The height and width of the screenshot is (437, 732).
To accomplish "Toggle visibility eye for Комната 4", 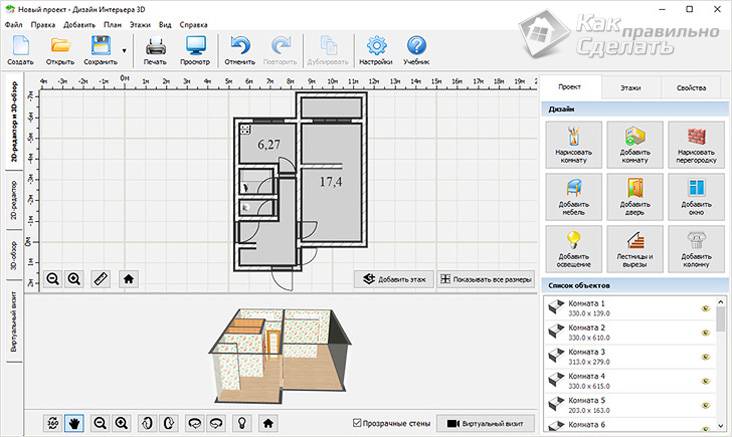I will [706, 381].
